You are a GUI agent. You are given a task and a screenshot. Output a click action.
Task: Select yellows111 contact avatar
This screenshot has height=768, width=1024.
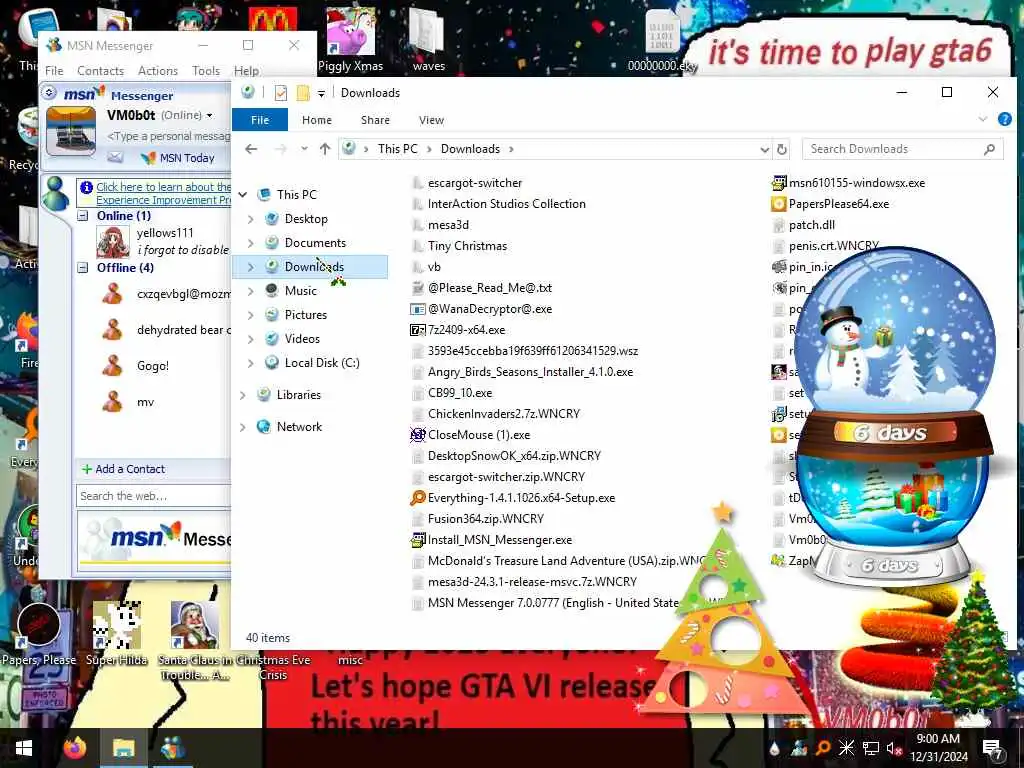112,241
